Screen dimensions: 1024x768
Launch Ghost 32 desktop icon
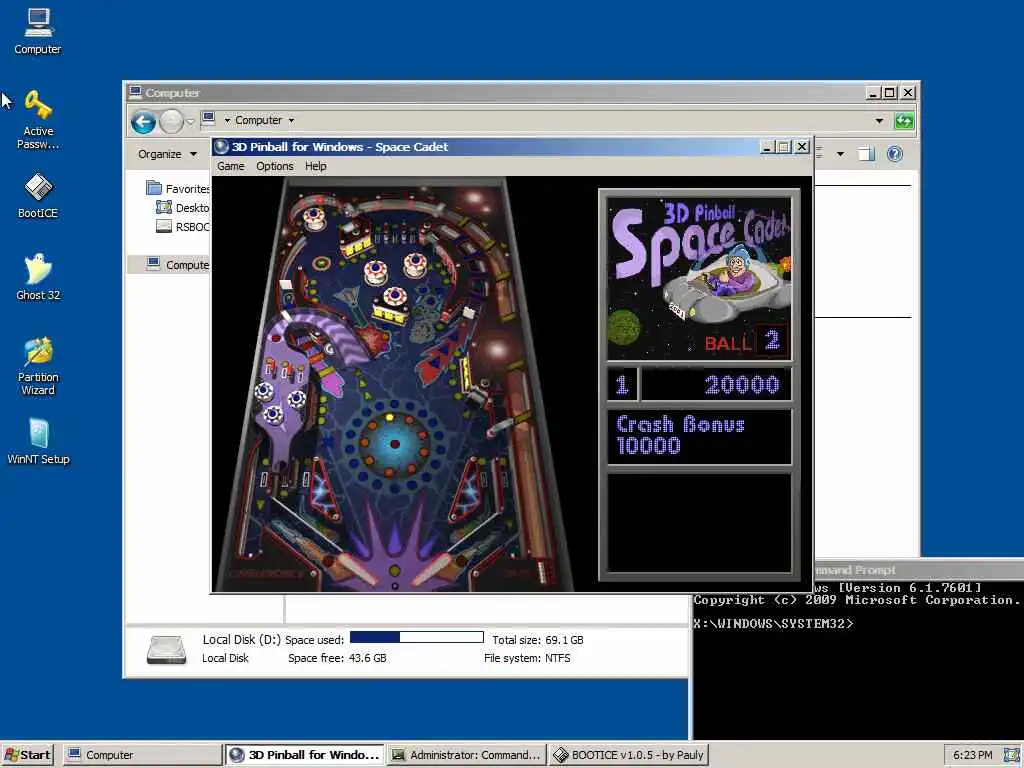[38, 277]
